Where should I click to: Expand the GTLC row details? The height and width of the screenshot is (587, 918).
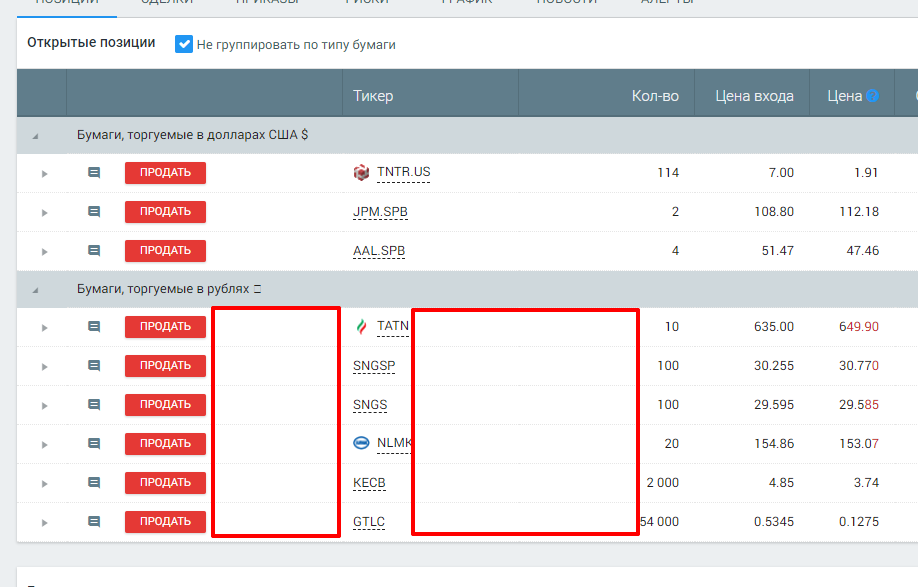coord(44,523)
